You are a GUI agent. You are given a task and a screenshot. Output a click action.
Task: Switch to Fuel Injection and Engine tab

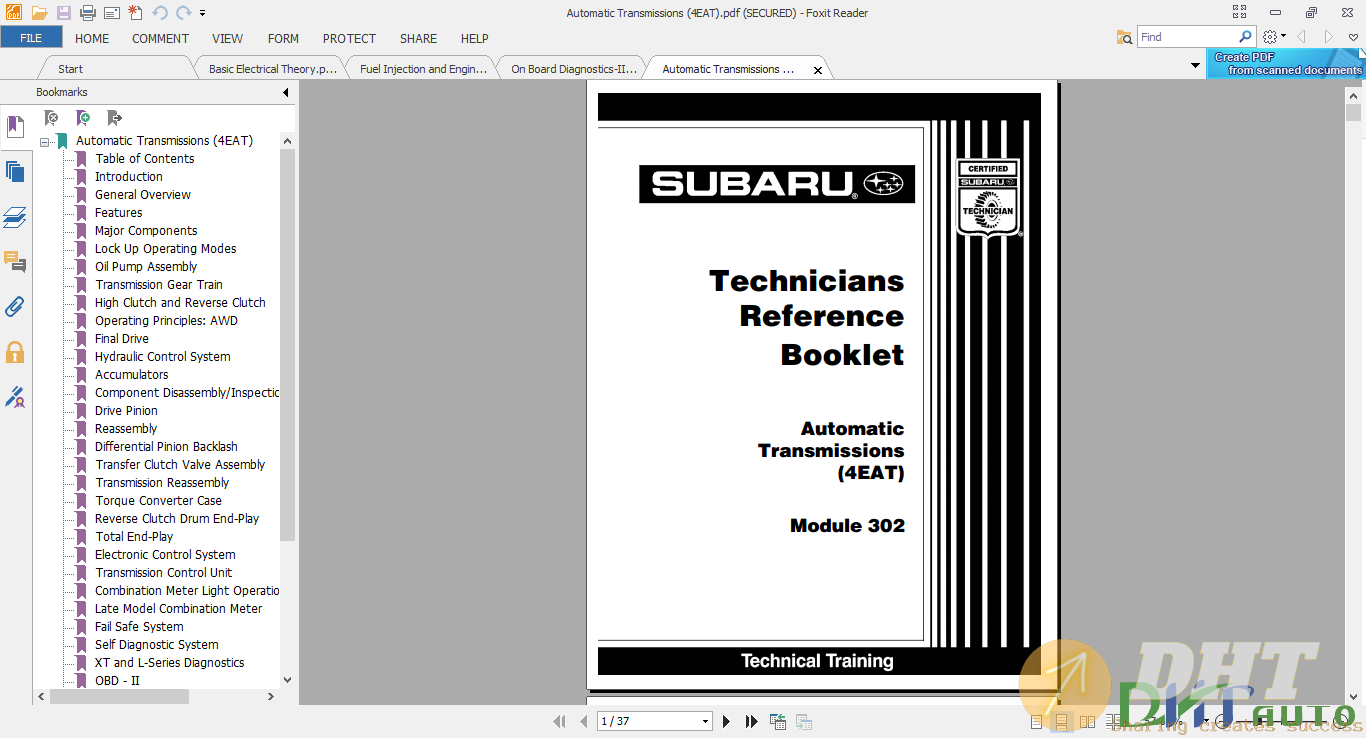423,69
